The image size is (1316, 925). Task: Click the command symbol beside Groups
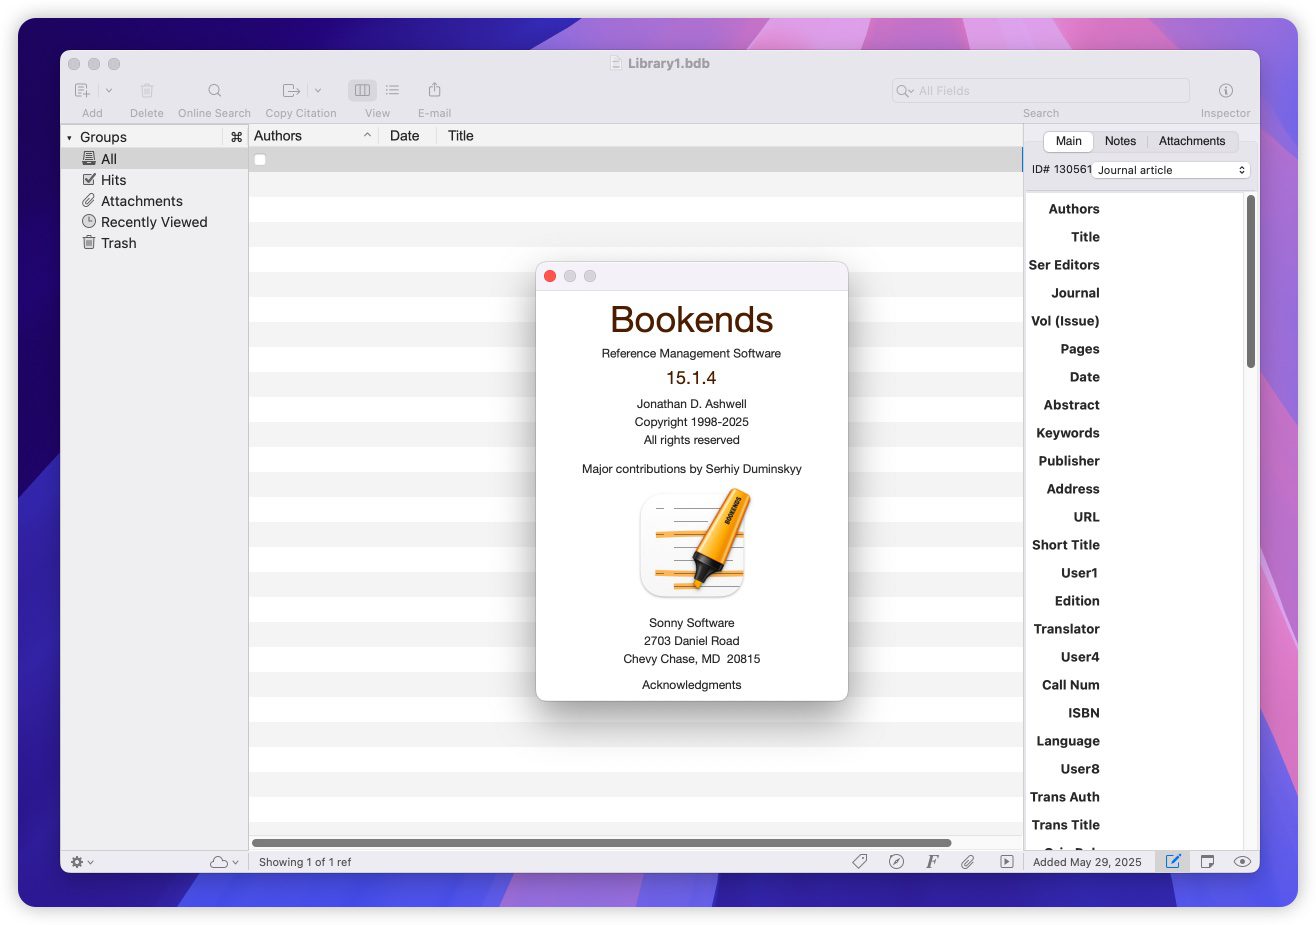pyautogui.click(x=236, y=137)
